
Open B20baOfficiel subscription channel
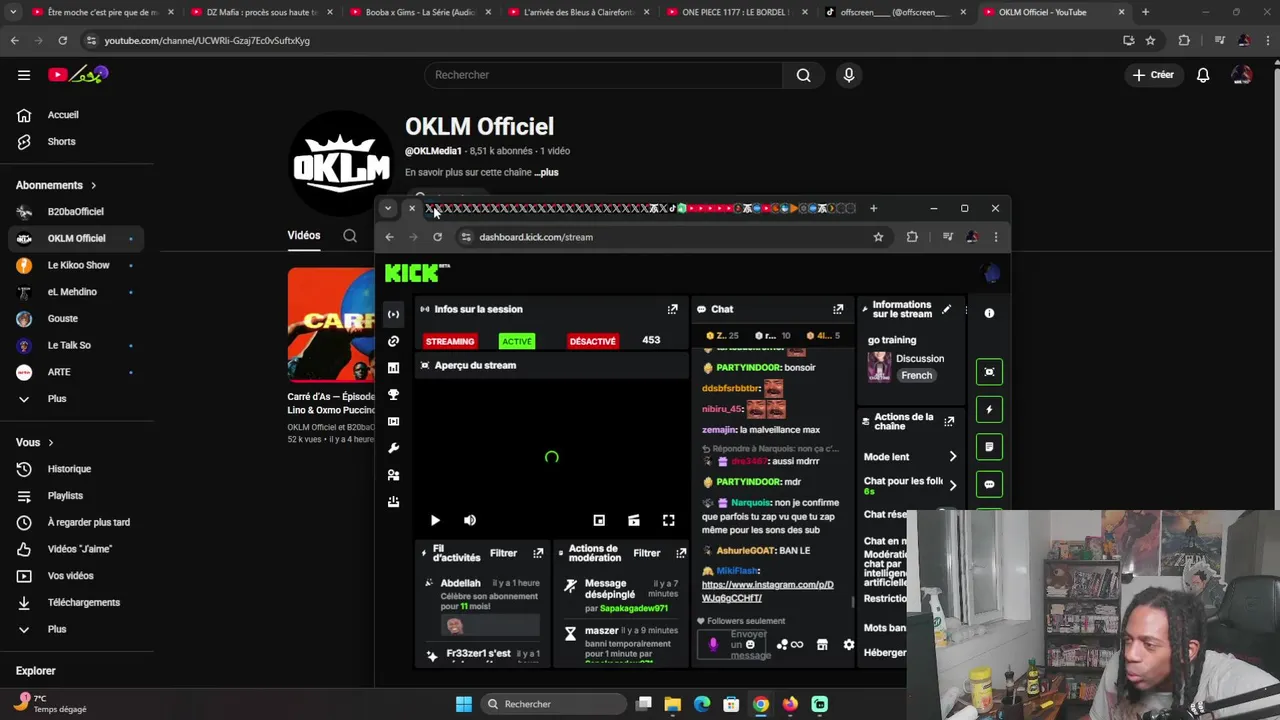76,212
